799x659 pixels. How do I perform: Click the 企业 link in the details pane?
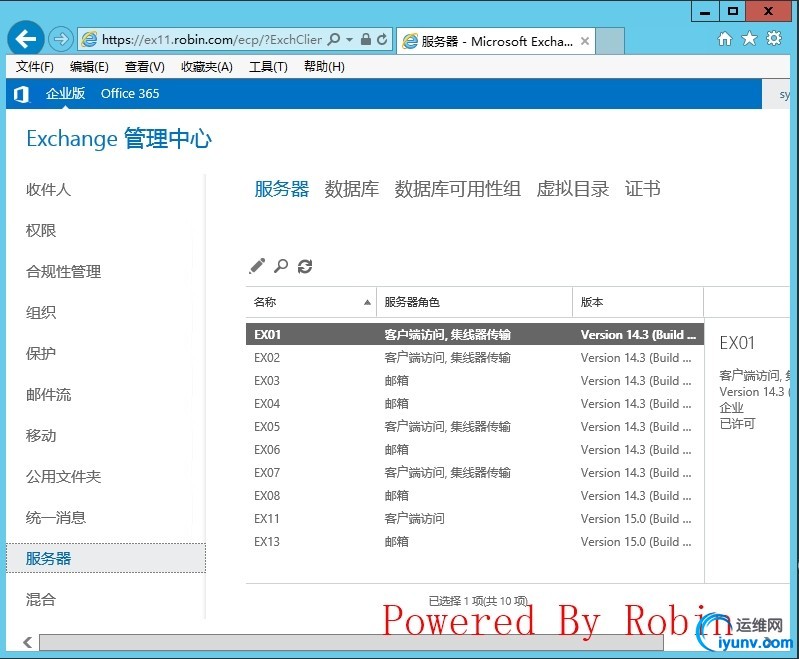coord(731,408)
